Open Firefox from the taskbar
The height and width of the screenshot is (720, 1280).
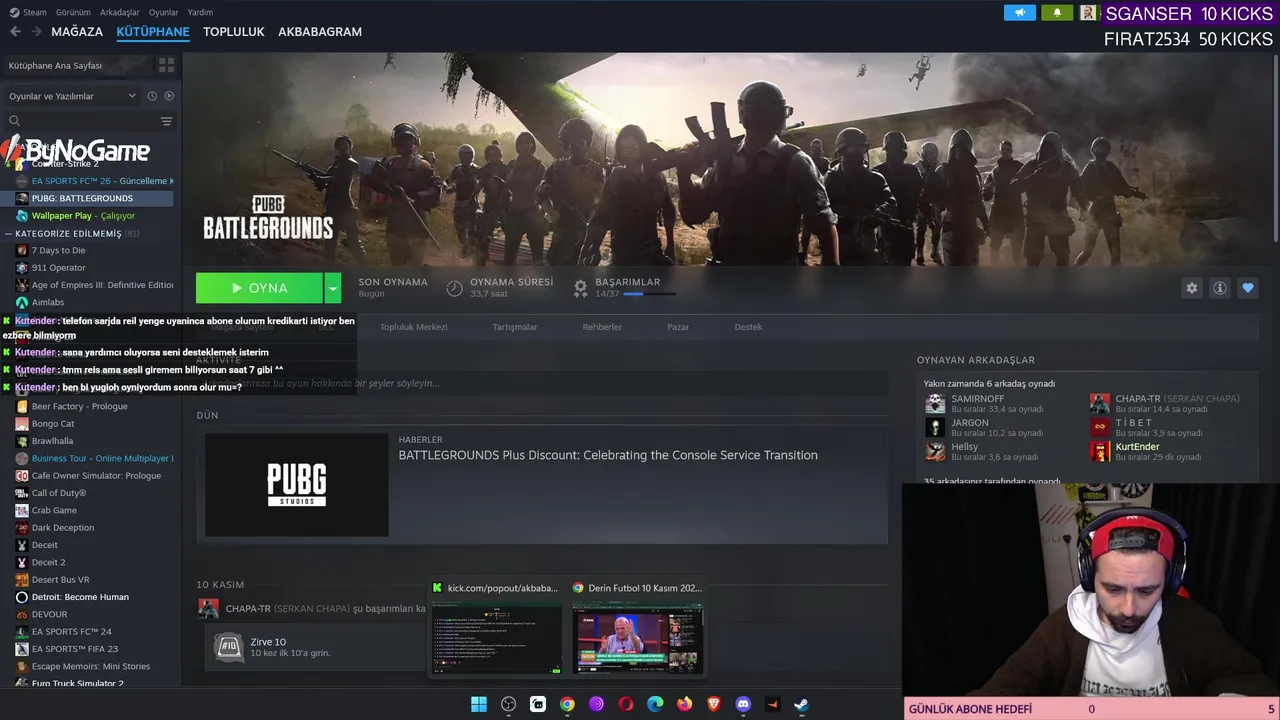pyautogui.click(x=684, y=704)
